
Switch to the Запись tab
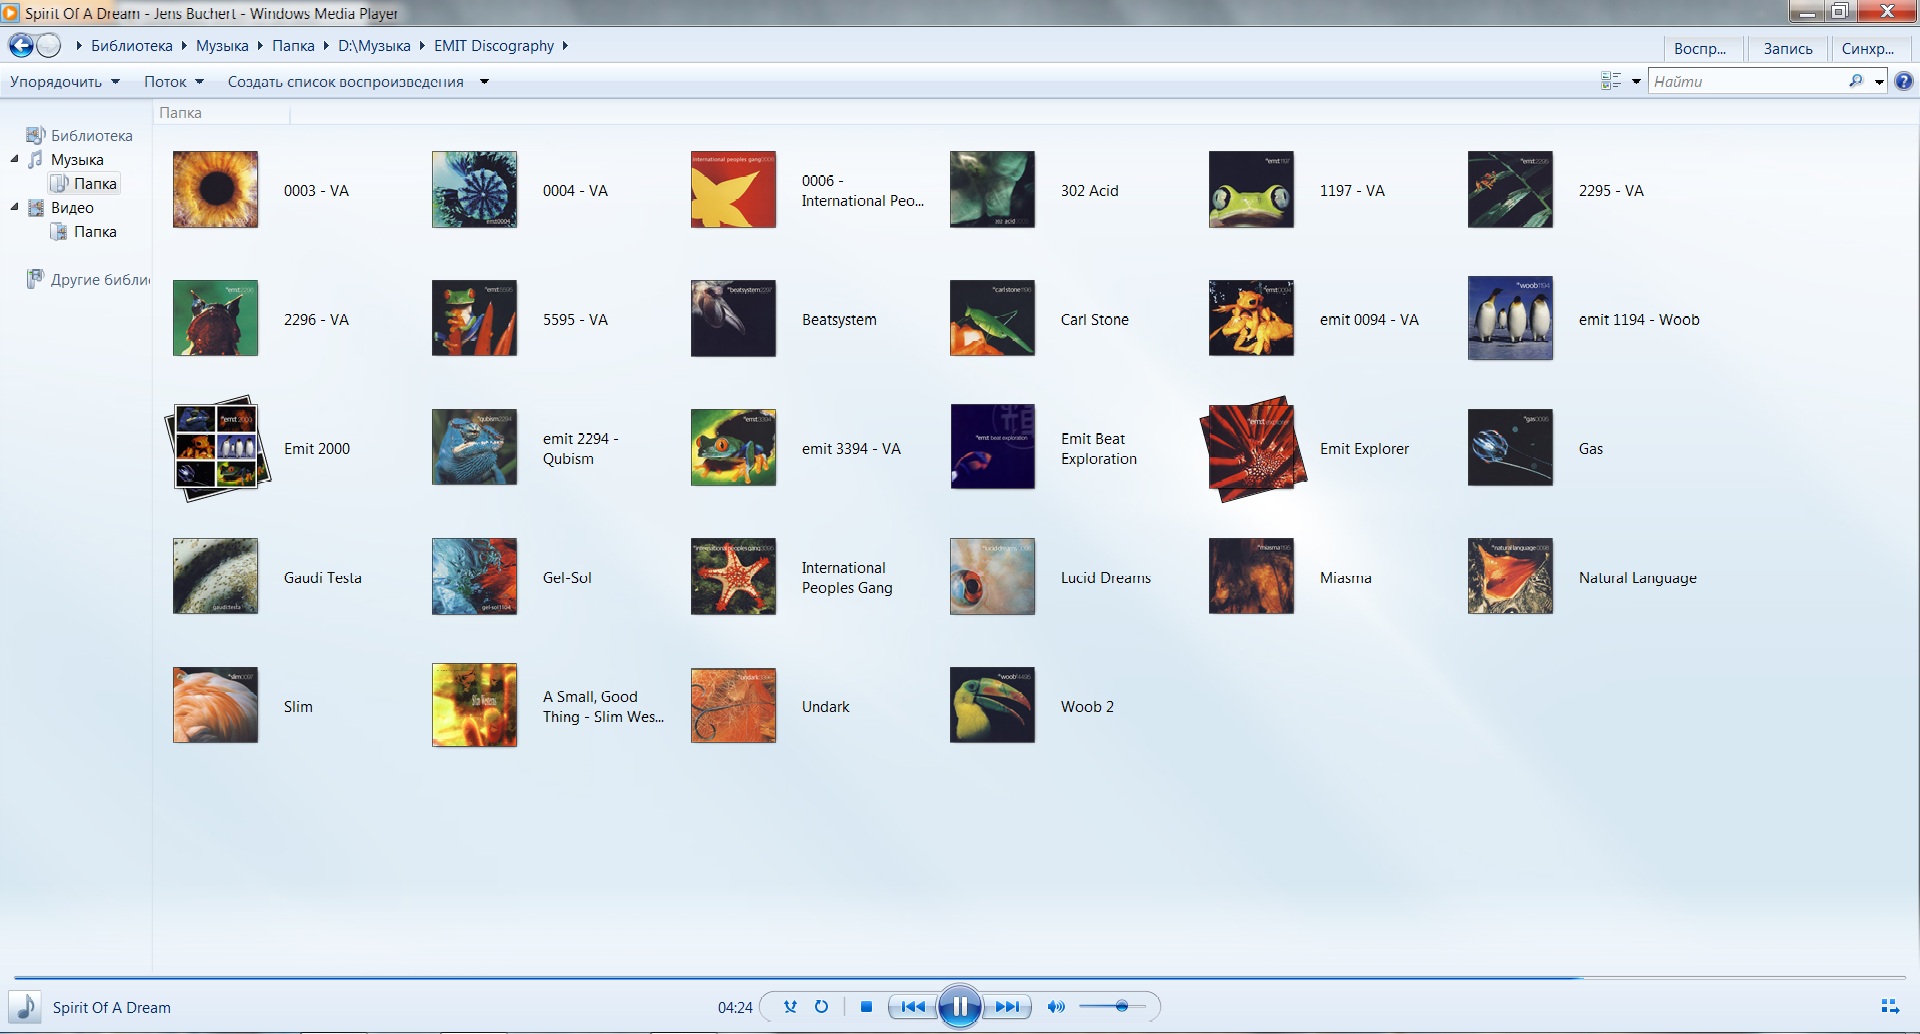pos(1788,48)
